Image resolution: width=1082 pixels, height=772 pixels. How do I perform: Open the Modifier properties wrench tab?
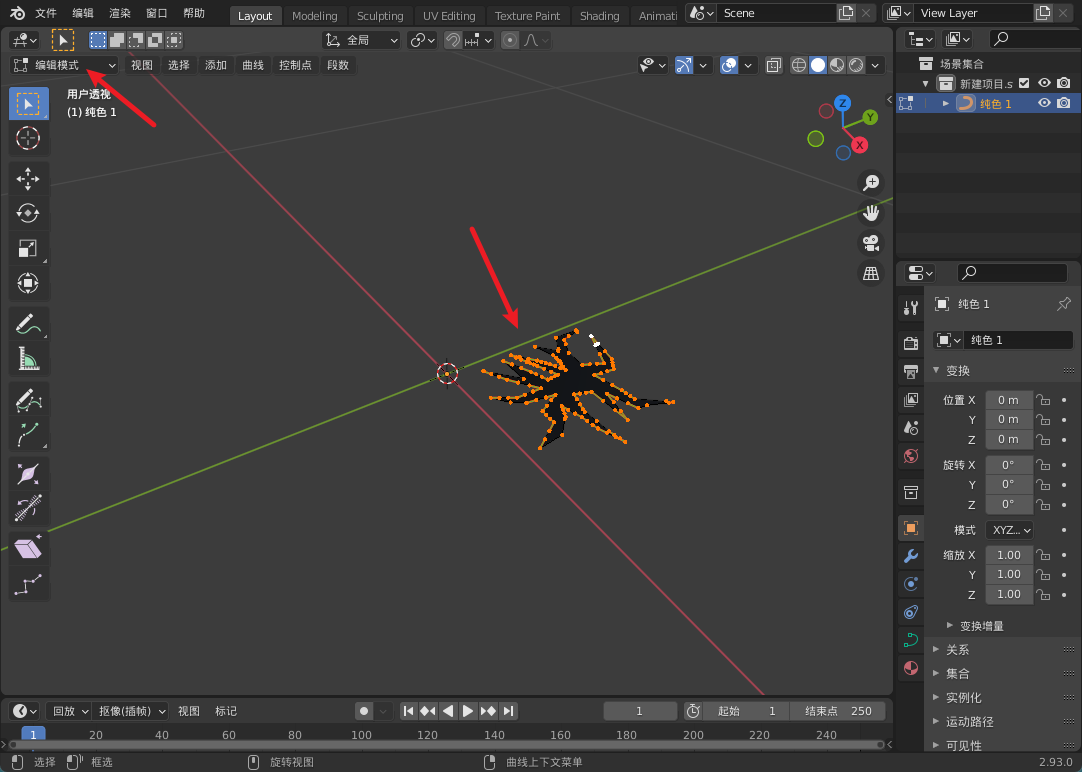[x=911, y=556]
